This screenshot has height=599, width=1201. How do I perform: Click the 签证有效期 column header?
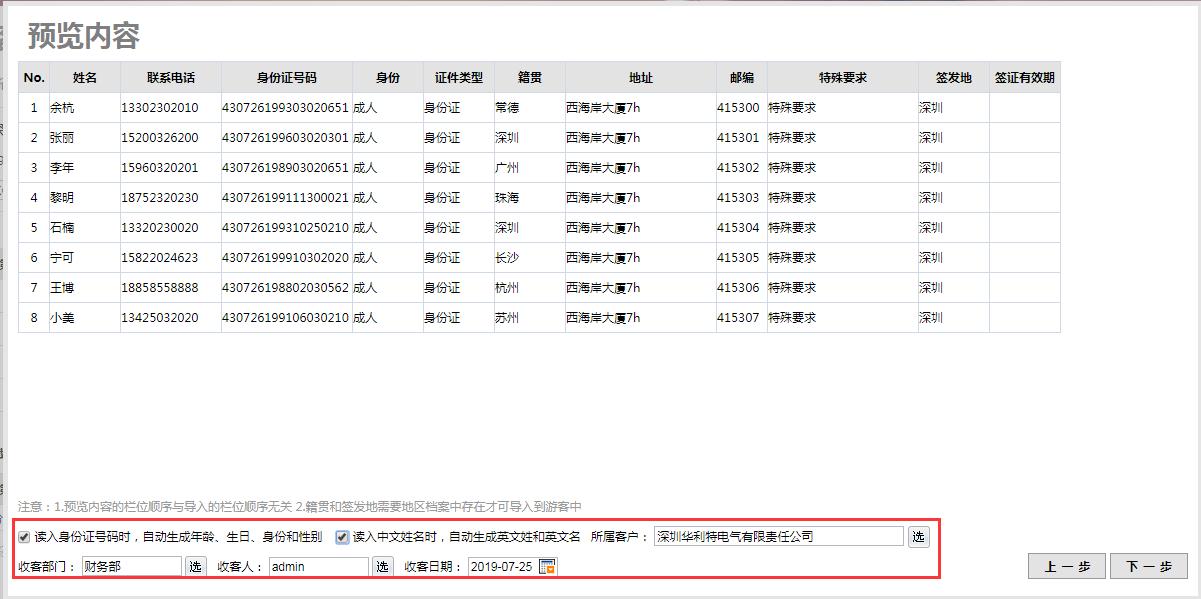1024,78
